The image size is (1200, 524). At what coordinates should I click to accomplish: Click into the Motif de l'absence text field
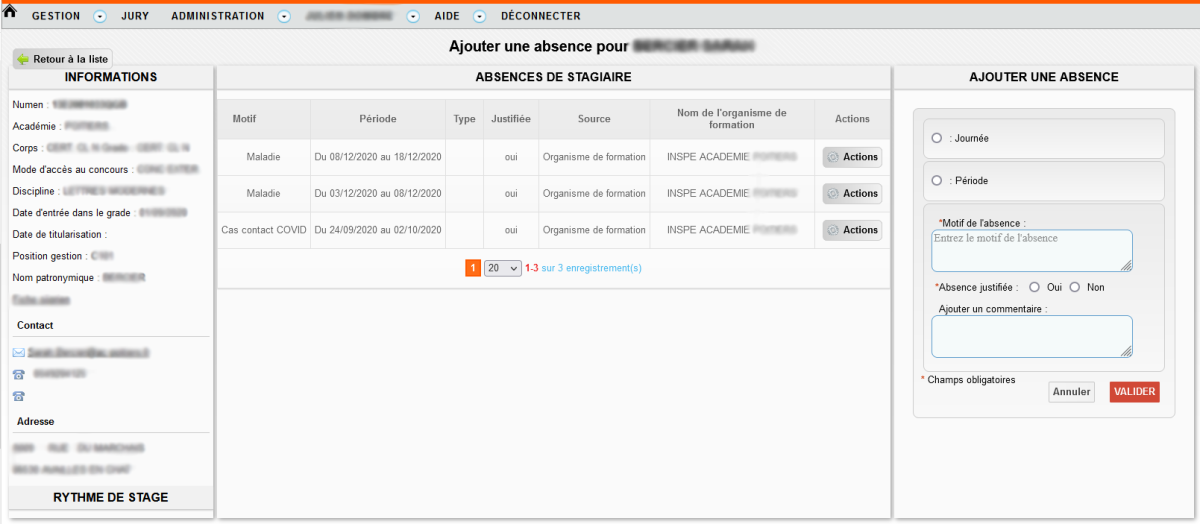point(1031,250)
